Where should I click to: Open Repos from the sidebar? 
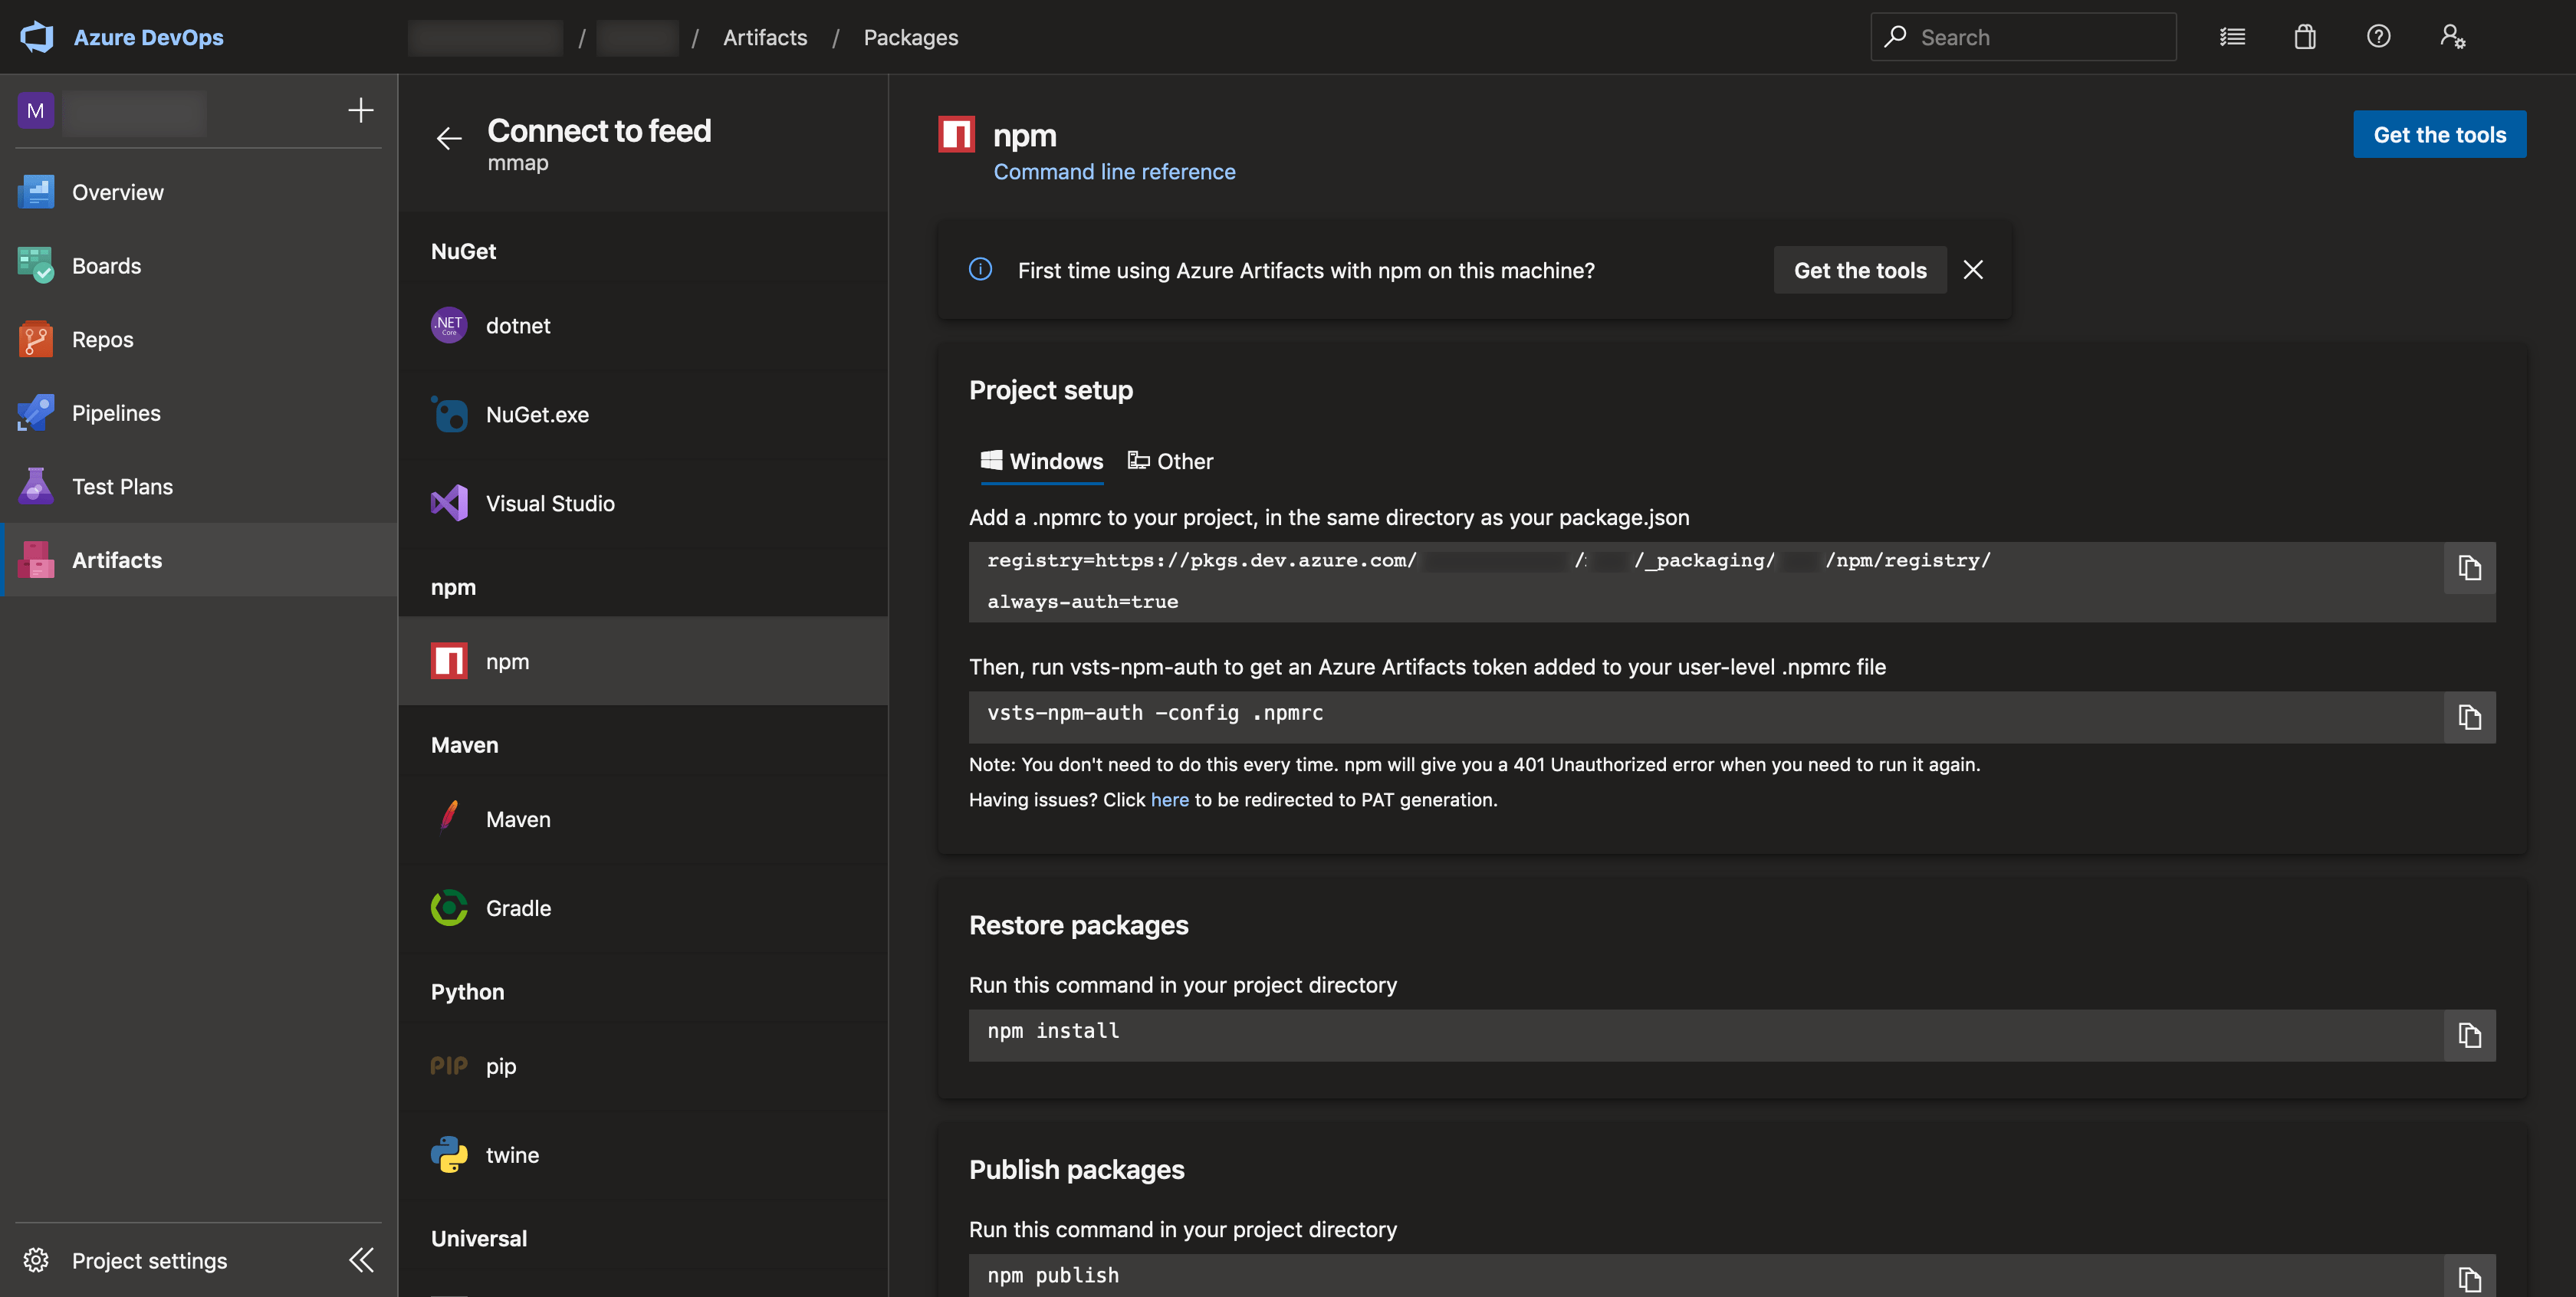[102, 339]
